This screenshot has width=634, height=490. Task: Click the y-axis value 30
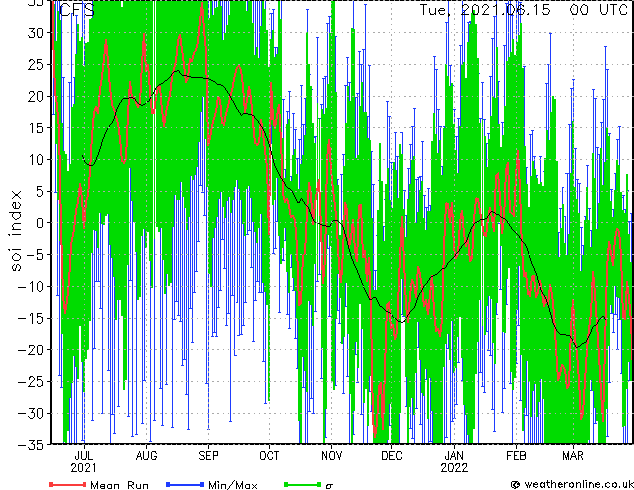[35, 33]
